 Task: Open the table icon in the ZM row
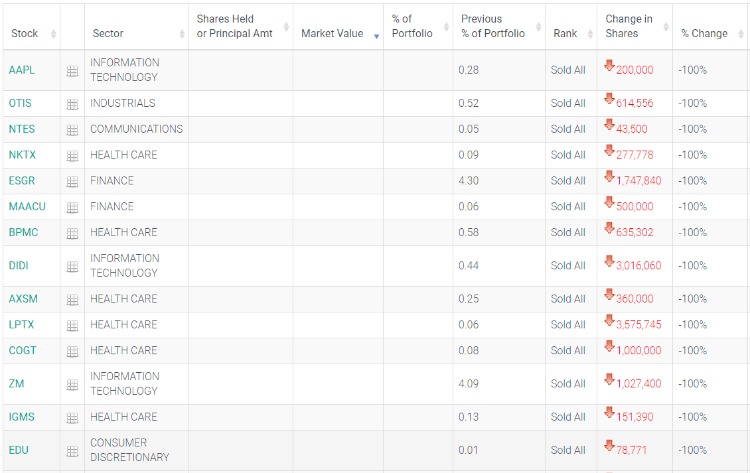pyautogui.click(x=72, y=385)
